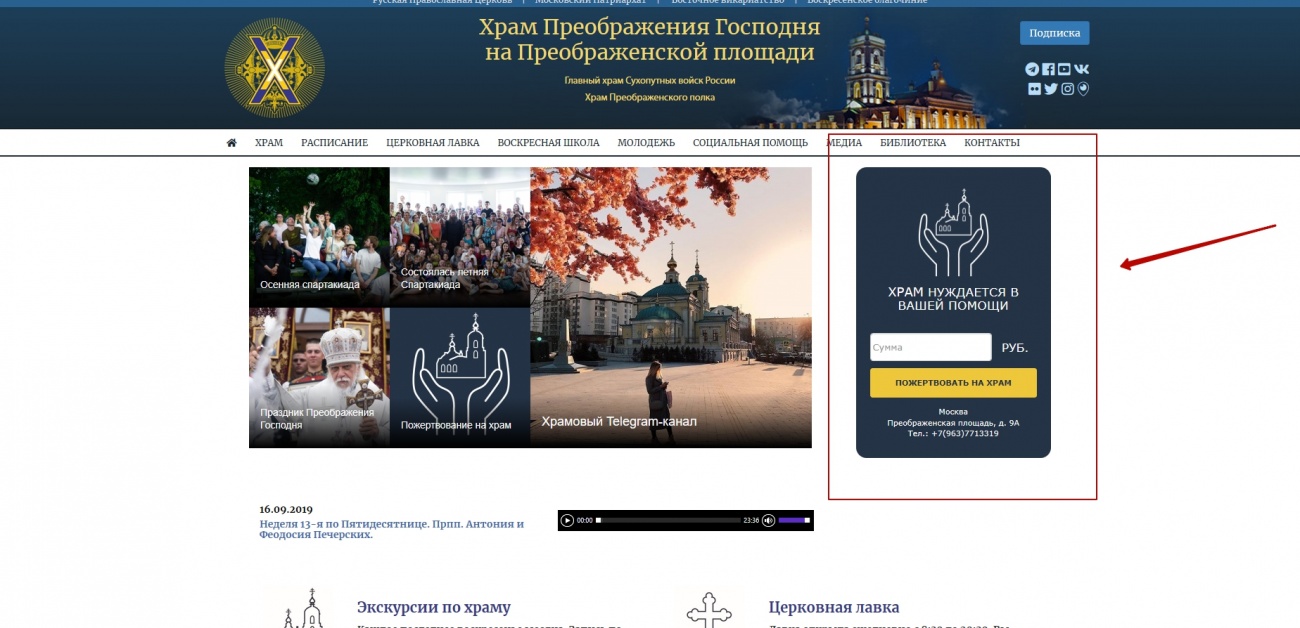Click ПОЖЕРТВОВАТЬ НА ХРАМ button
1300x628 pixels.
pos(953,383)
